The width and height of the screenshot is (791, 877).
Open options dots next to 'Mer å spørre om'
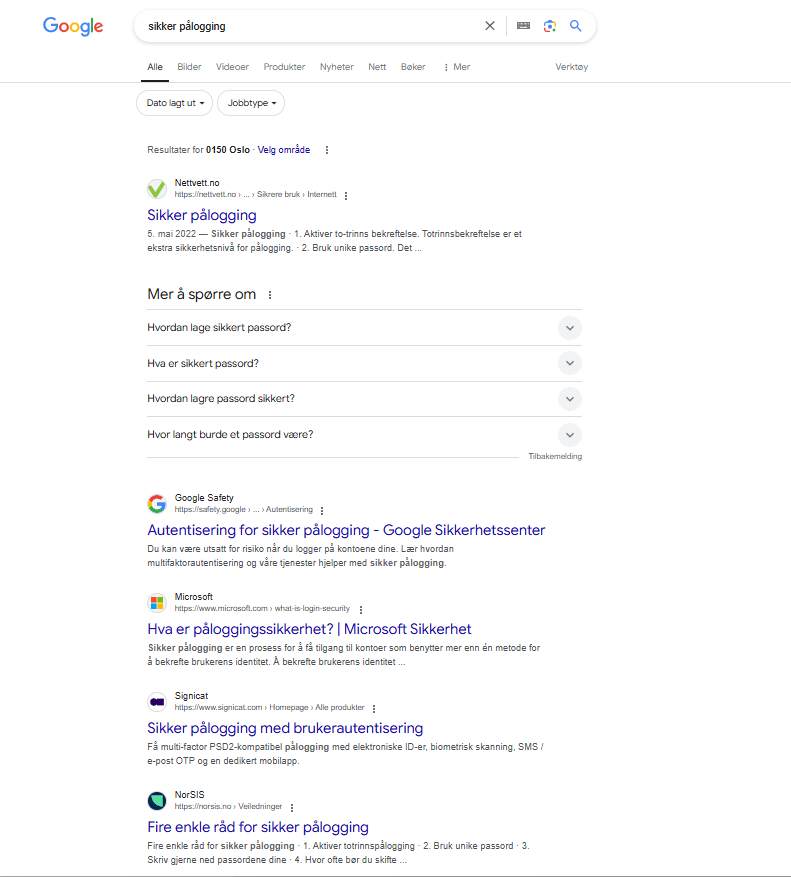click(270, 295)
